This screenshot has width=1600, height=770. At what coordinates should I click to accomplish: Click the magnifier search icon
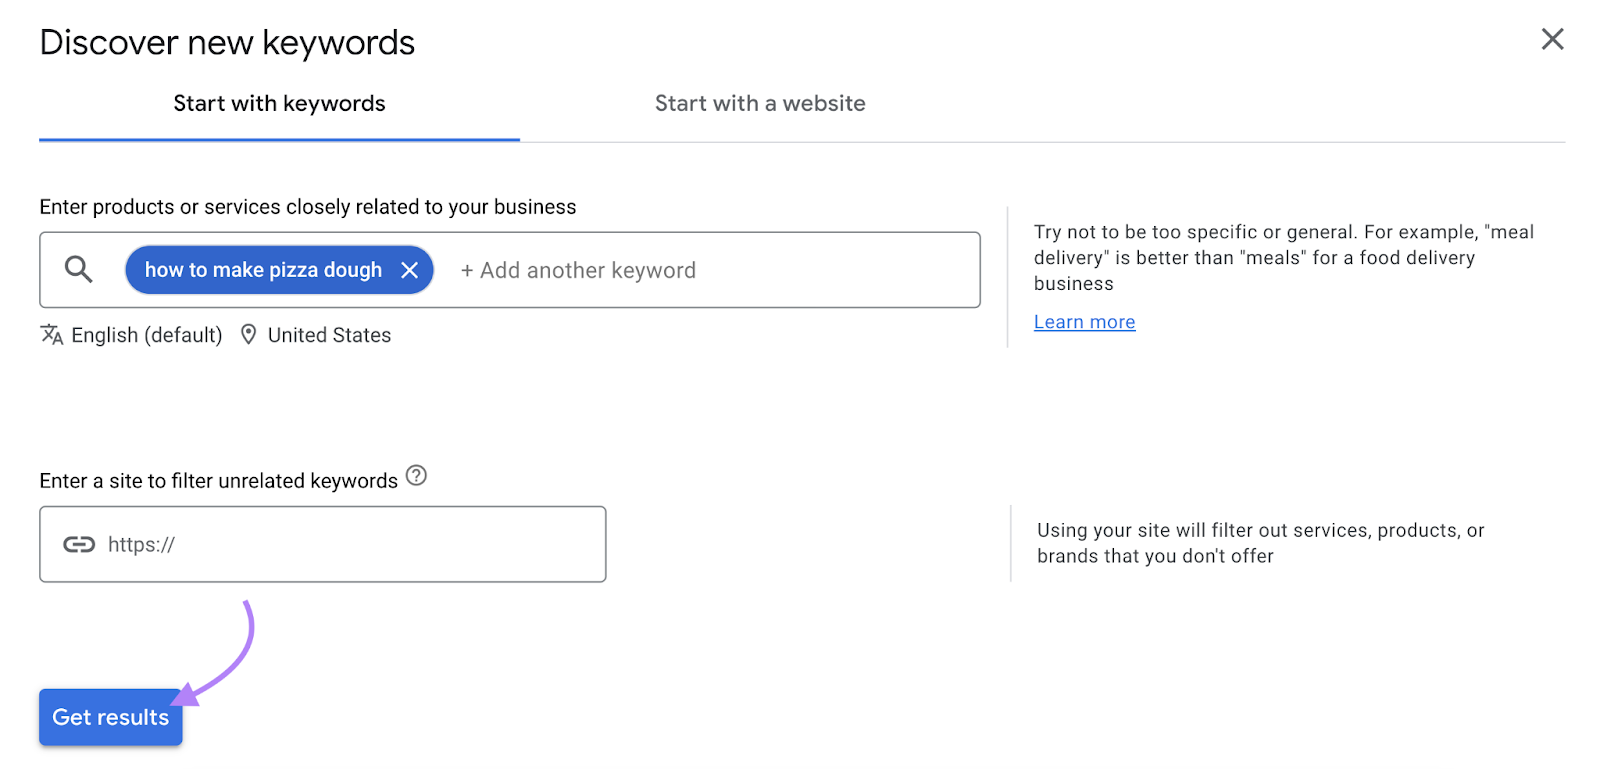[78, 270]
